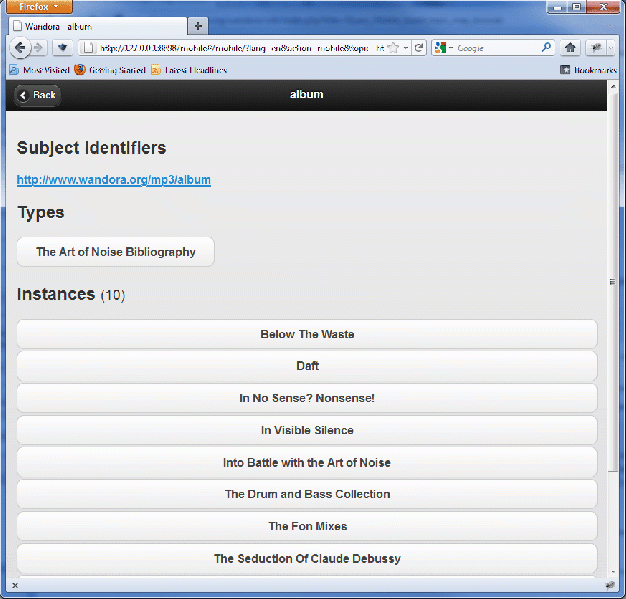Click the browser forward arrow button
This screenshot has width=626, height=599.
(x=38, y=47)
